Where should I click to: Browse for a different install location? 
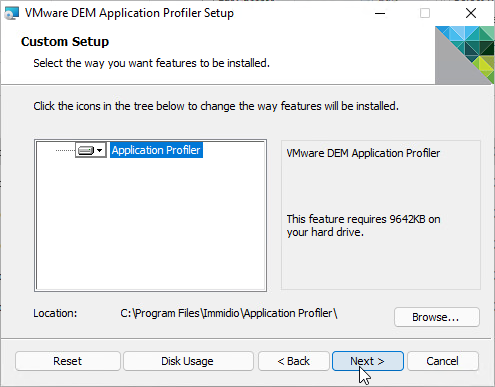437,317
